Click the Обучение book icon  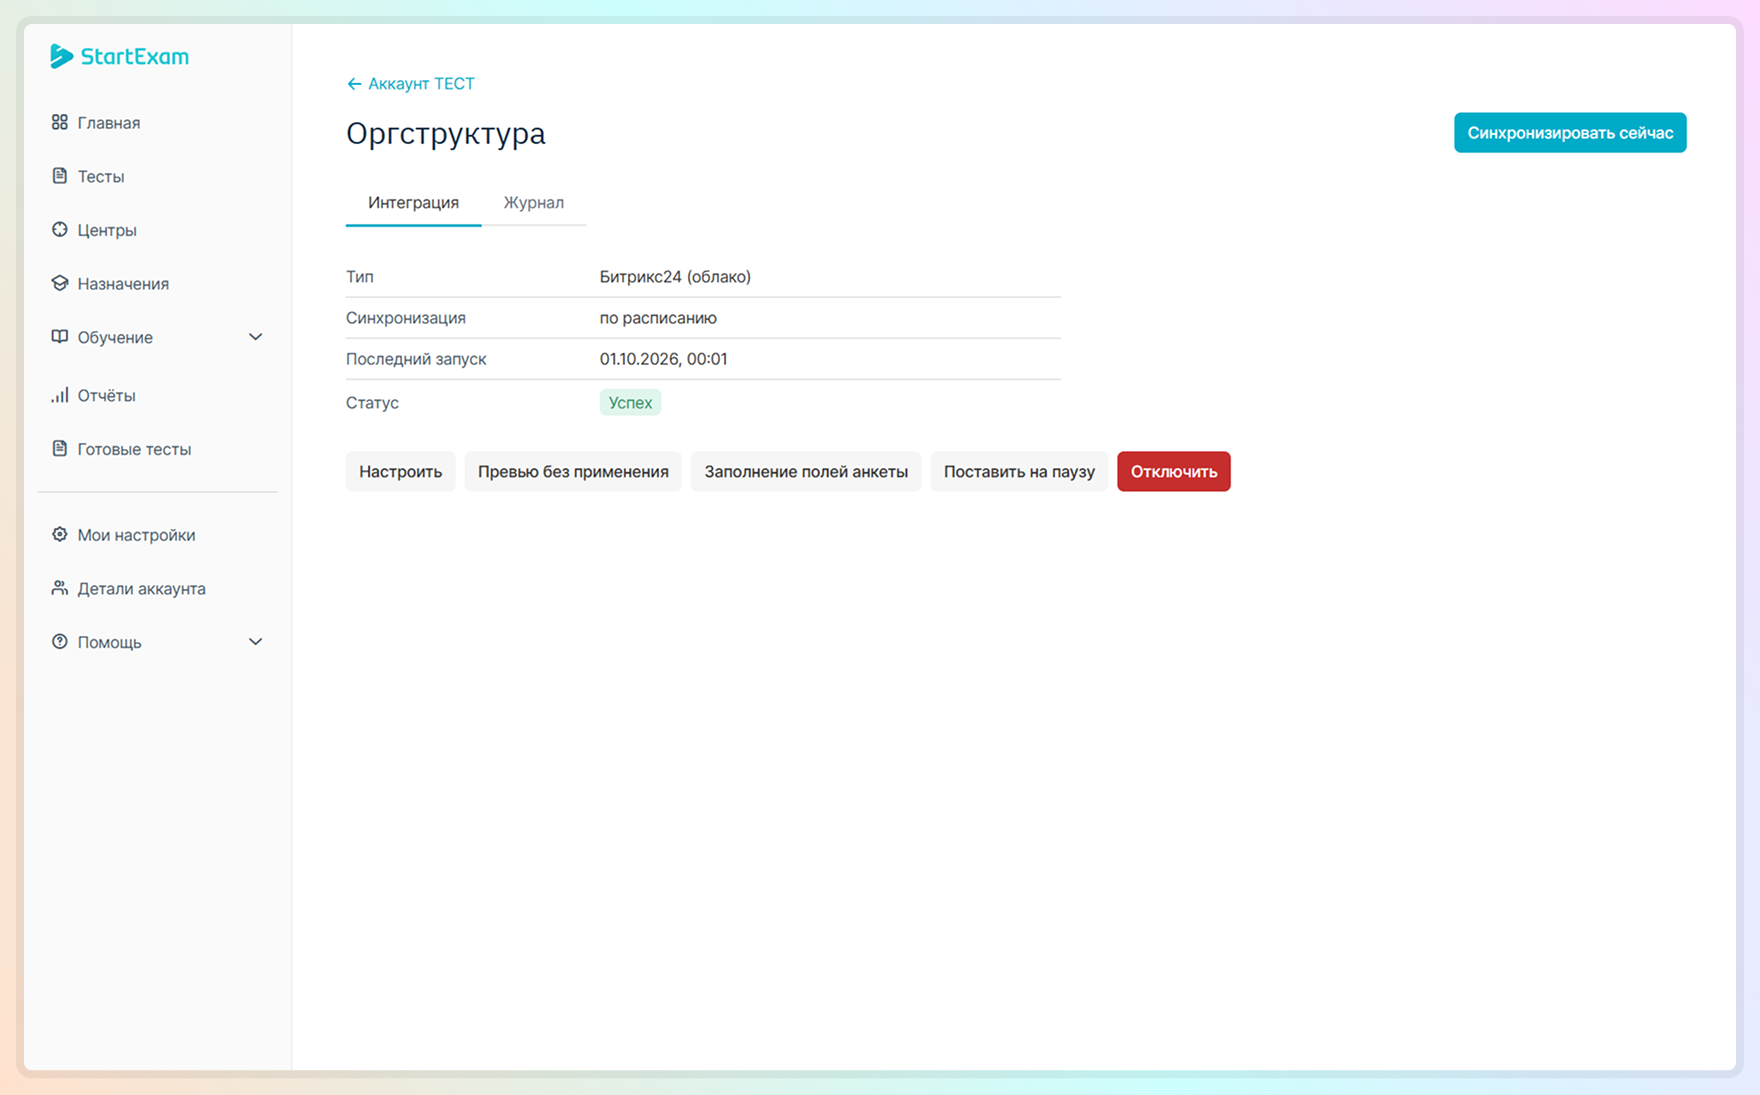(60, 337)
